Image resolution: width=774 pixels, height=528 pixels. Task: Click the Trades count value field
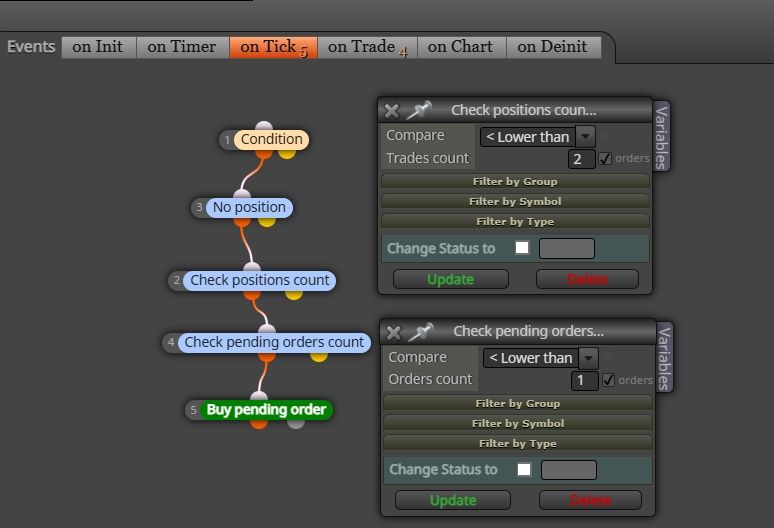click(x=581, y=159)
